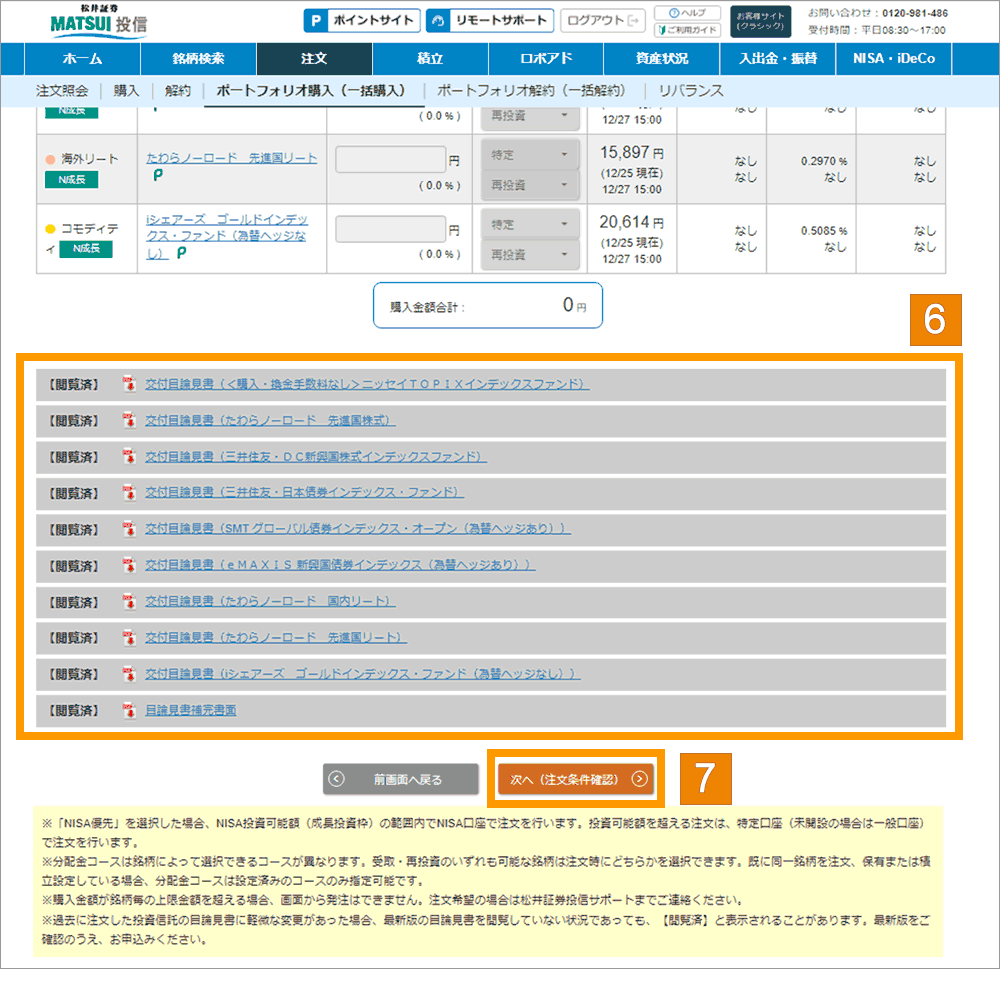The height and width of the screenshot is (1005, 1000).
Task: Open the たわらノーロード 先進国リート fund link
Action: (x=231, y=158)
